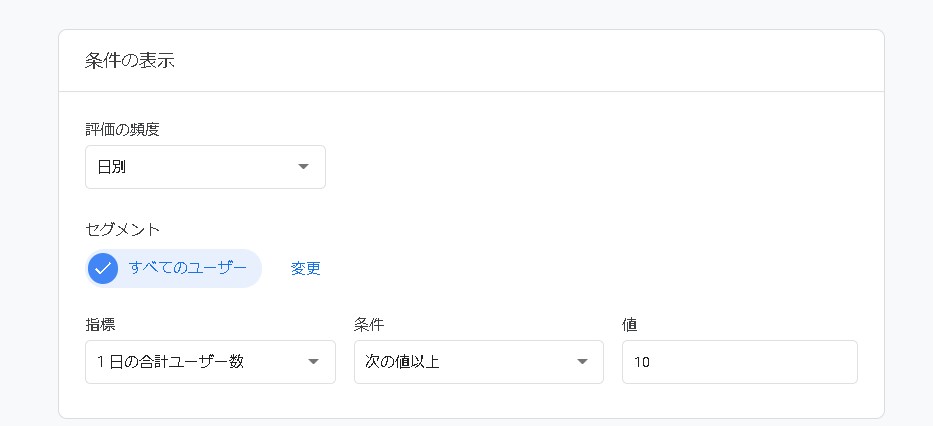This screenshot has width=933, height=426.
Task: Click the arrow icon in 日別 dropdown
Action: [304, 167]
